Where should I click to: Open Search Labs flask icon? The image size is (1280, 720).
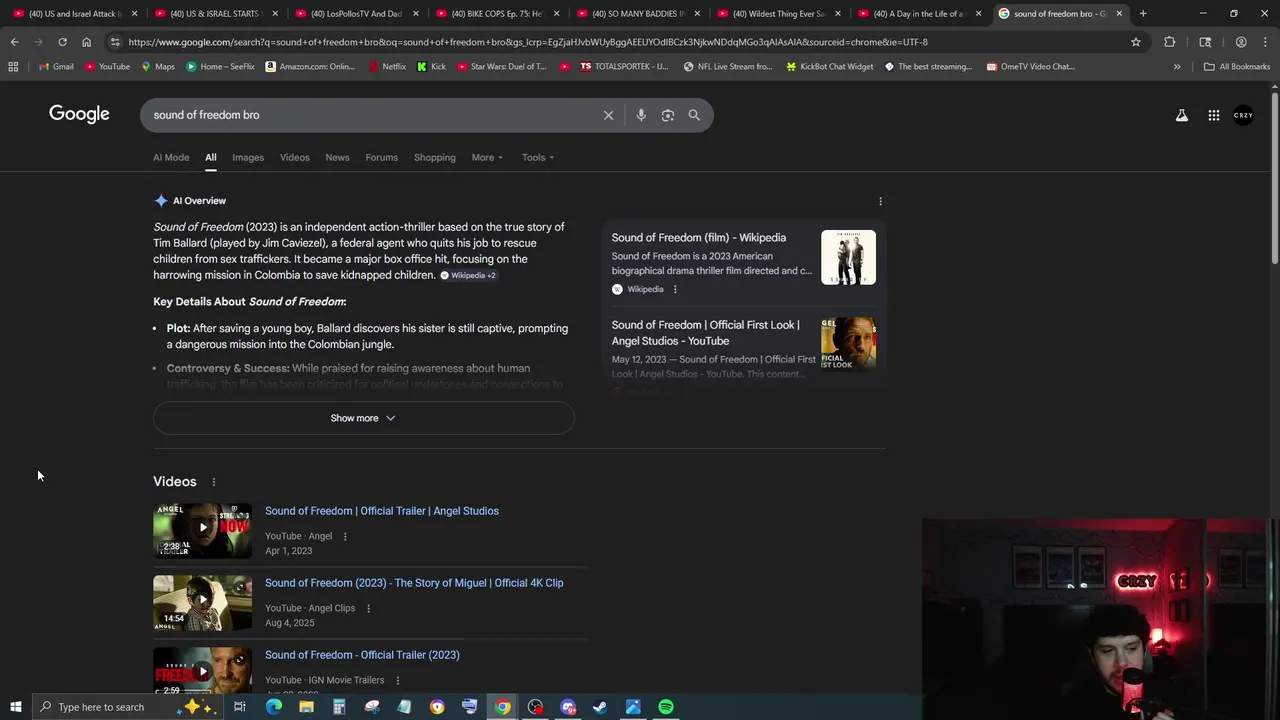[x=1182, y=115]
